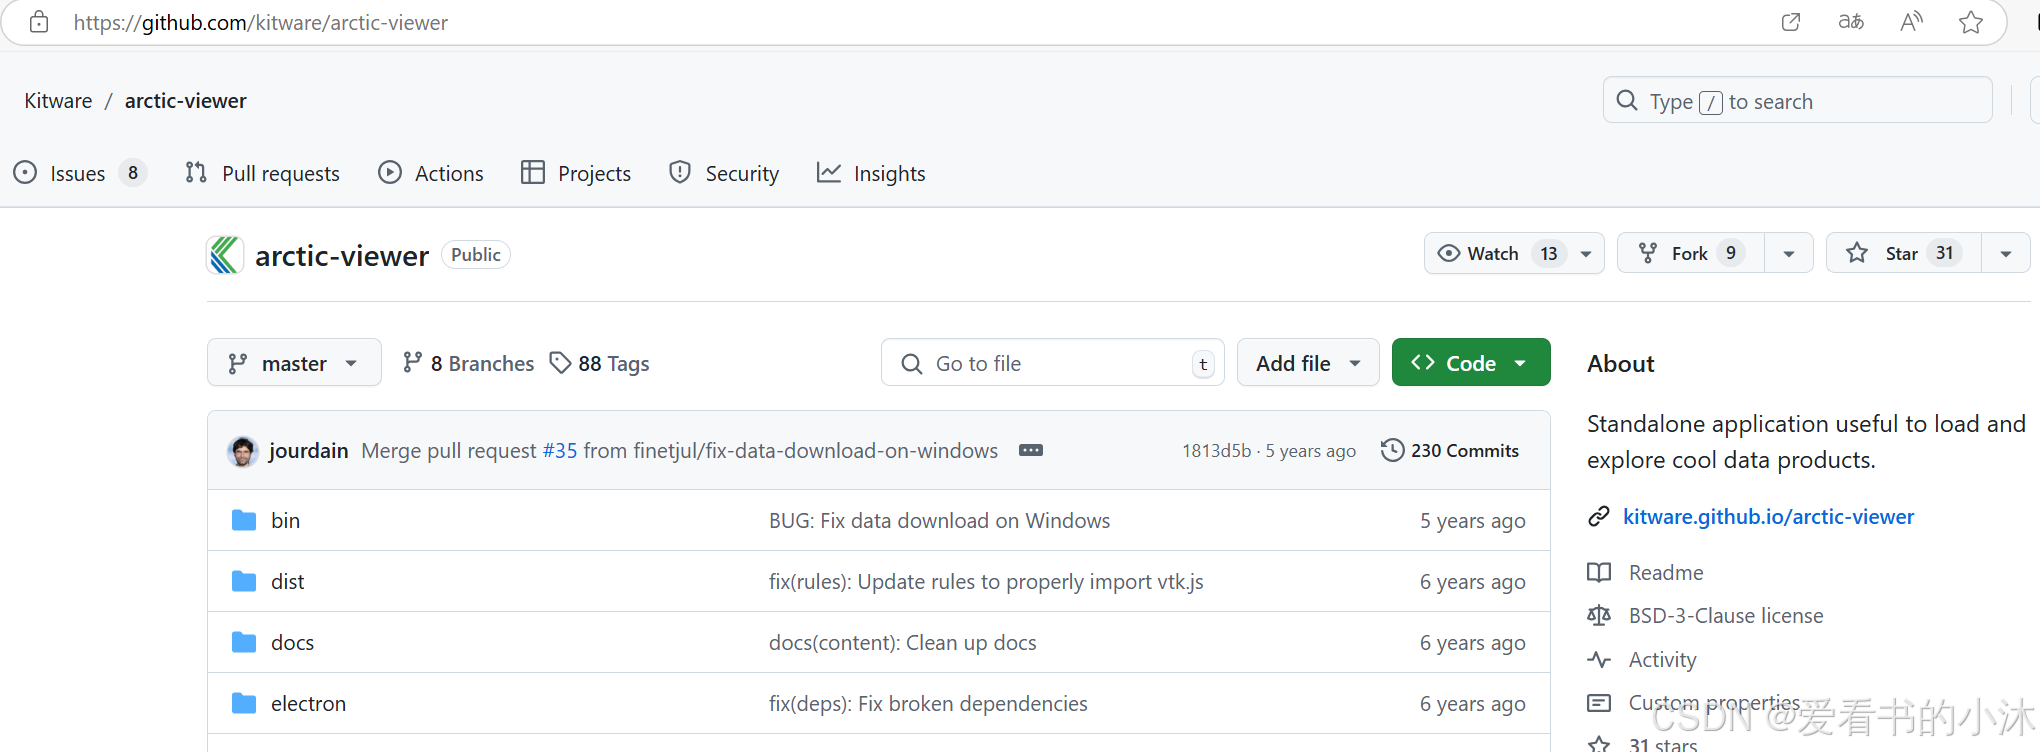
Task: Fork the arctic-viewer repository
Action: point(1691,253)
